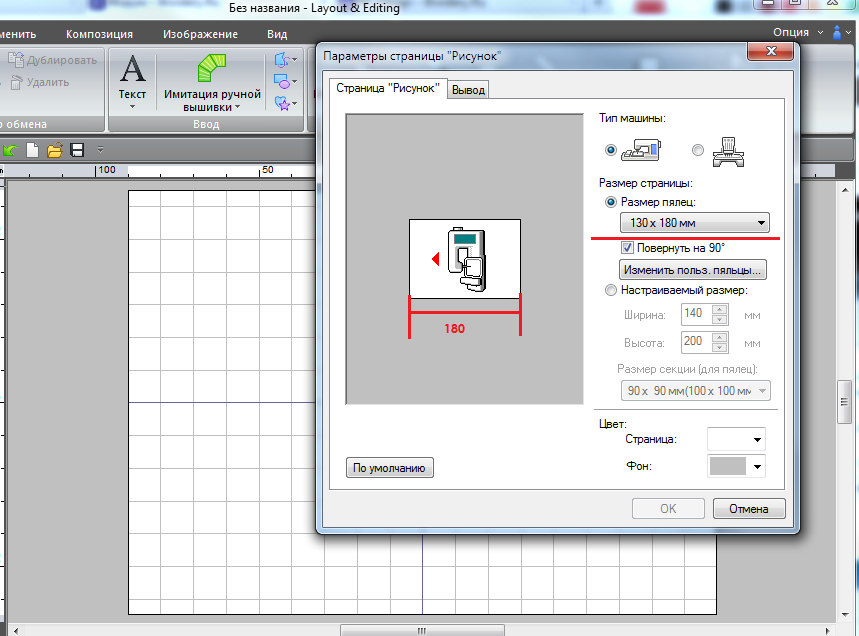
Task: Open the 'Композиция' ribbon tab
Action: pos(99,34)
